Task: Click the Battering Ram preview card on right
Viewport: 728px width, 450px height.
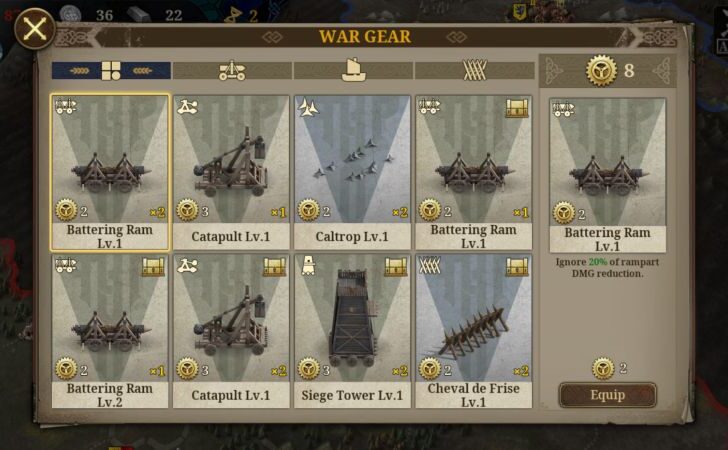Action: pyautogui.click(x=607, y=175)
